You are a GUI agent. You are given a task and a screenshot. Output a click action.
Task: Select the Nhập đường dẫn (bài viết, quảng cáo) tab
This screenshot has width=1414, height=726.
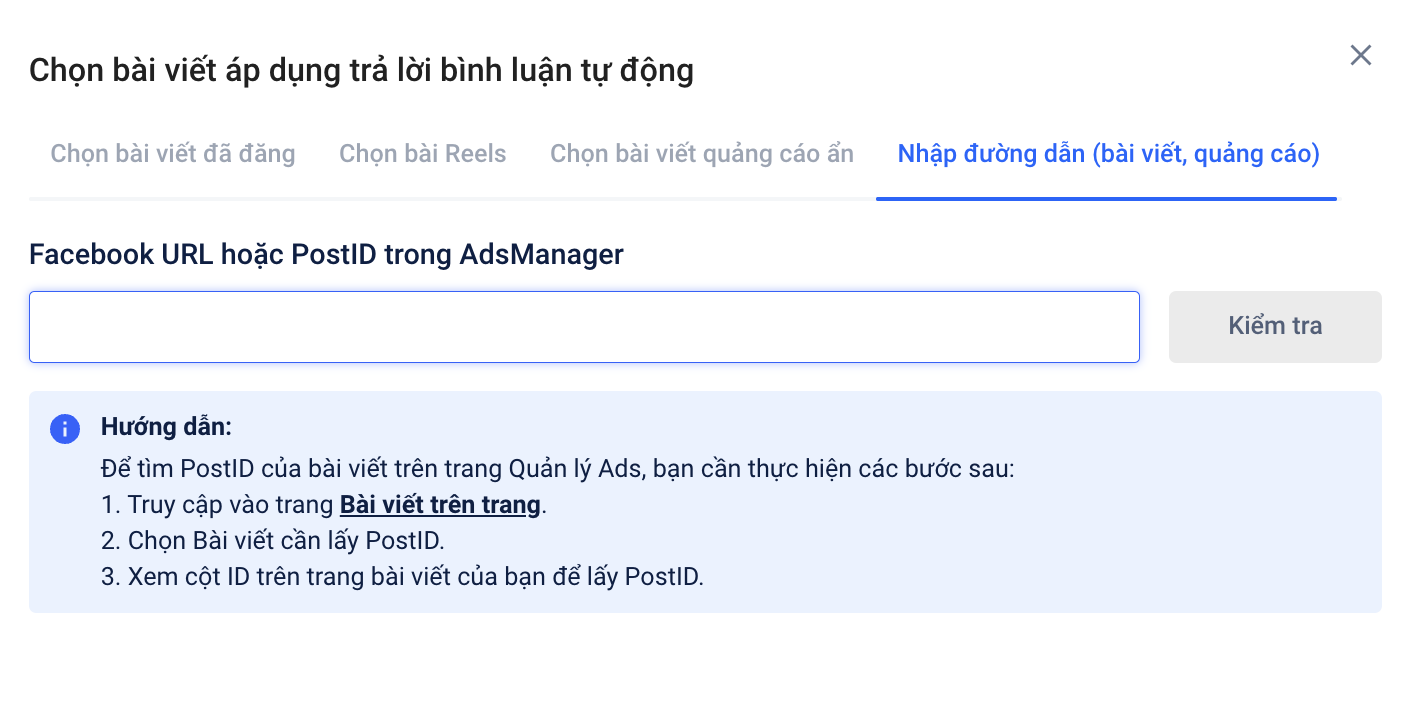[x=1108, y=154]
